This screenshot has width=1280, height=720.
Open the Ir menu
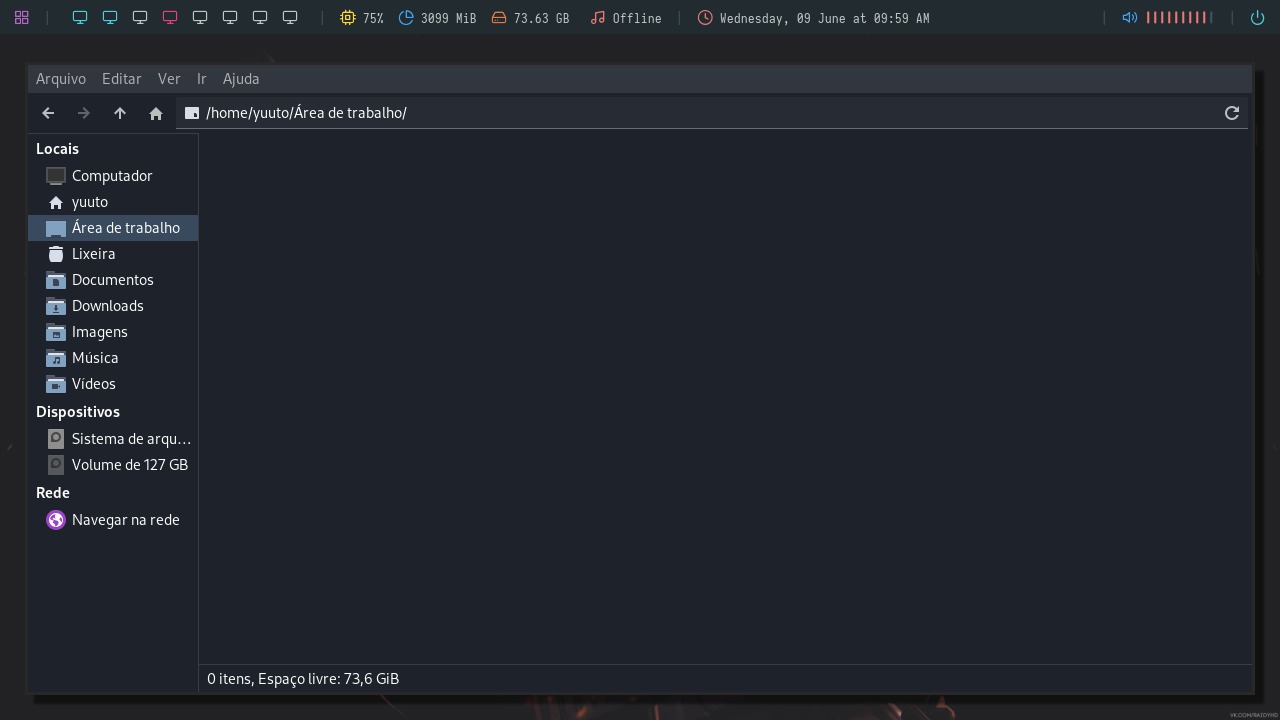(201, 78)
